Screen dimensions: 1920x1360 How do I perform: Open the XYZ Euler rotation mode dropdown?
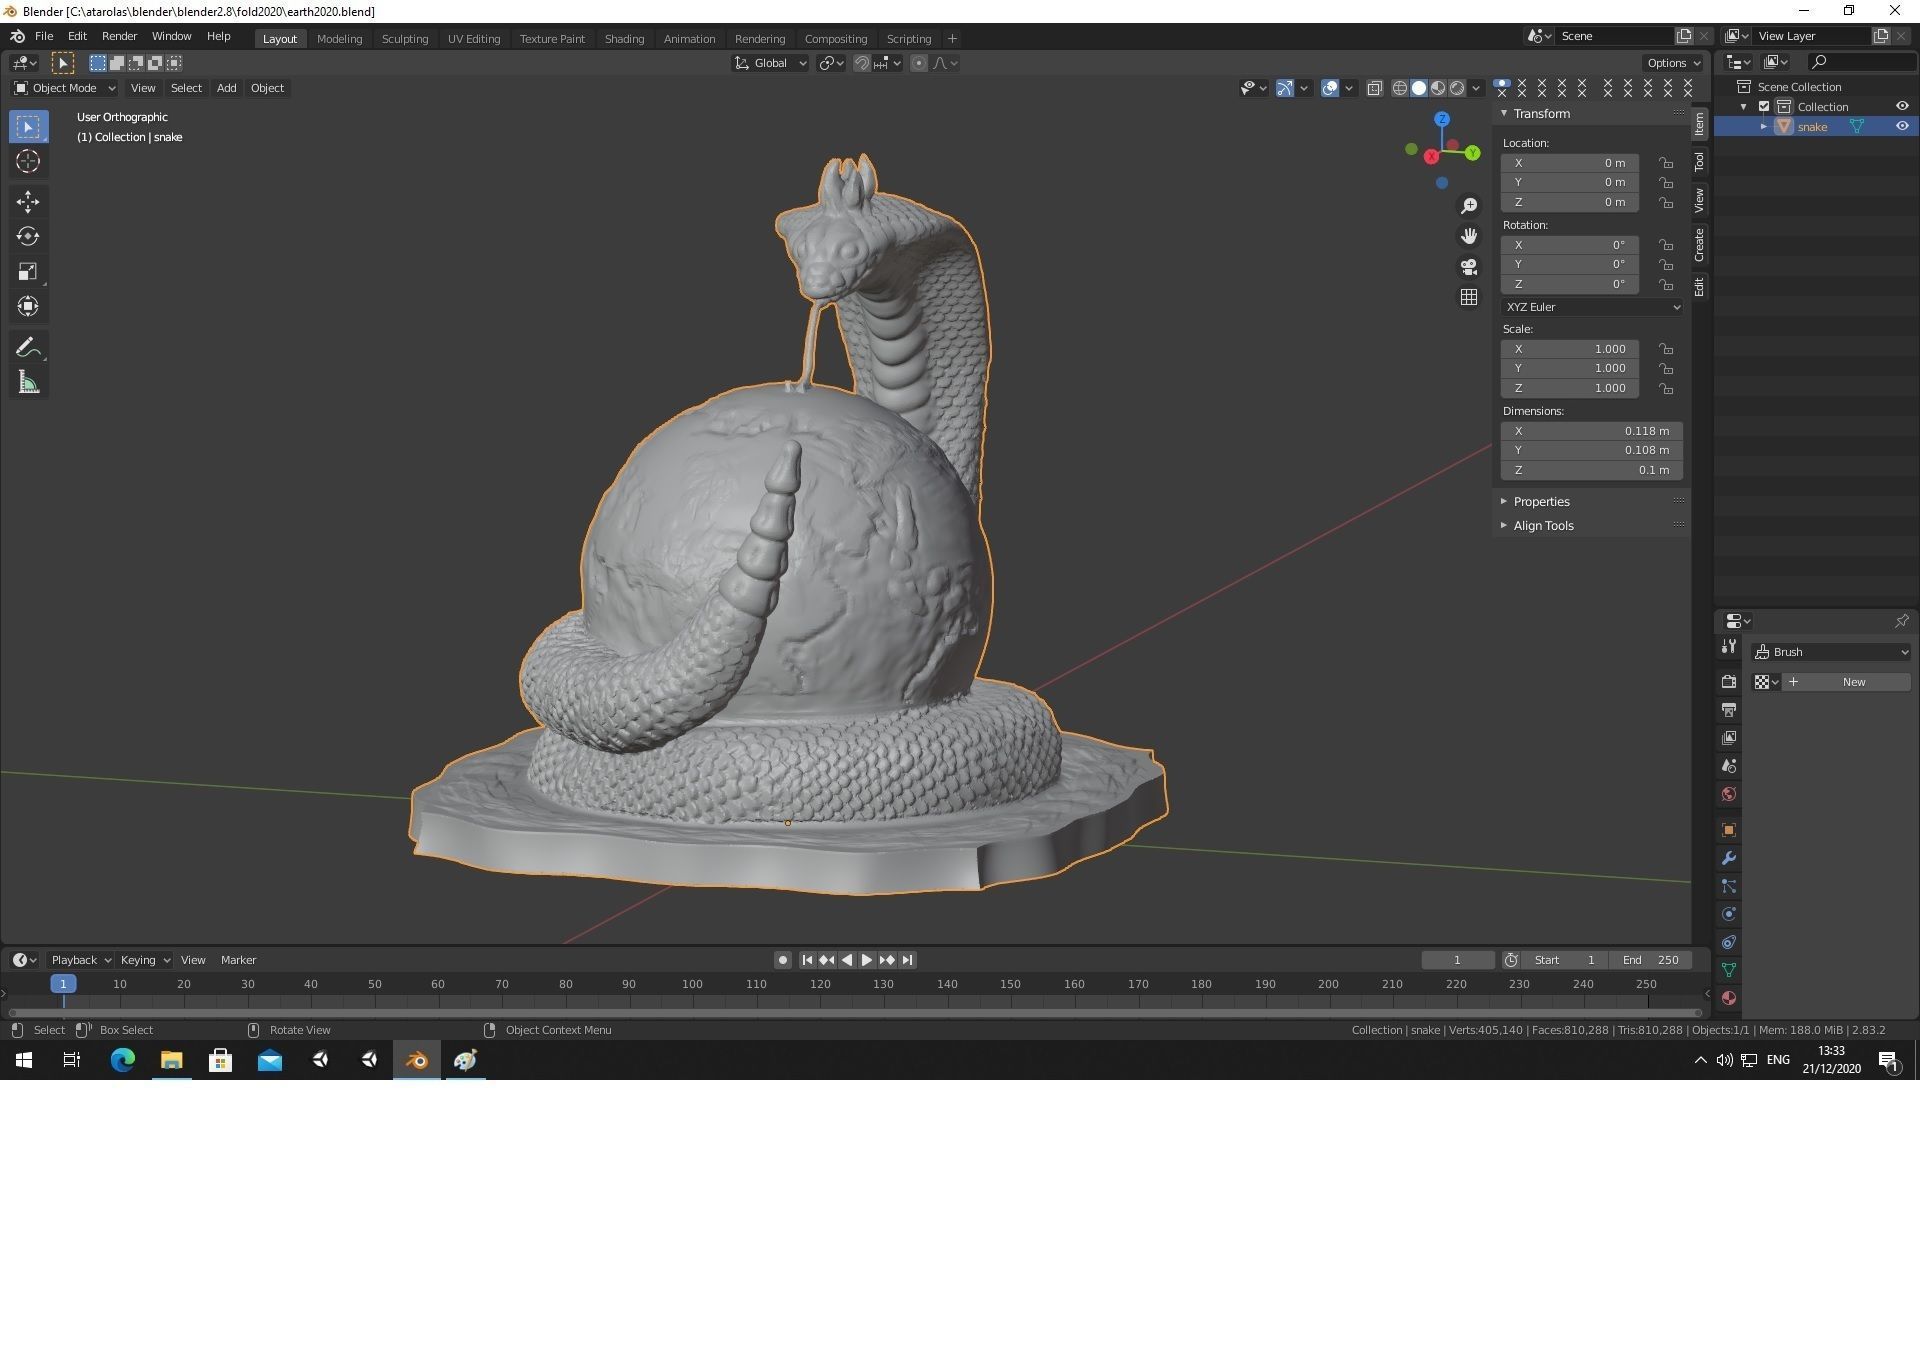pyautogui.click(x=1592, y=307)
